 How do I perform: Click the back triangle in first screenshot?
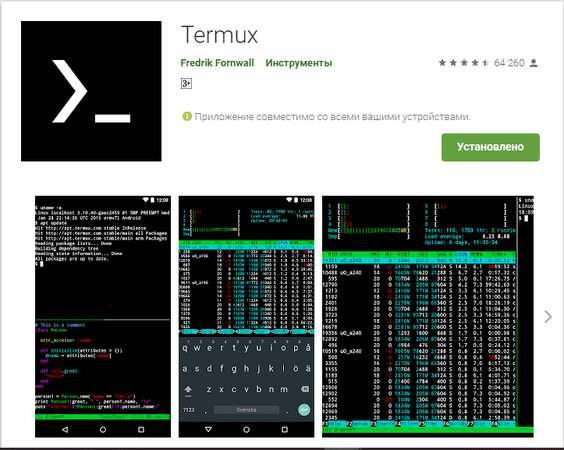coord(65,429)
